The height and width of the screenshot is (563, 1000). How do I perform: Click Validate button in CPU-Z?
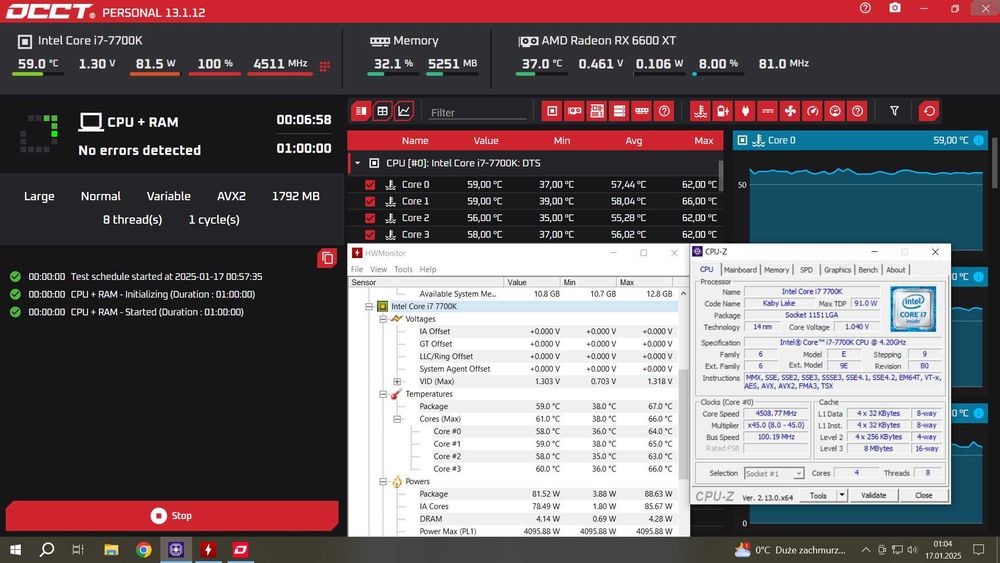click(873, 495)
